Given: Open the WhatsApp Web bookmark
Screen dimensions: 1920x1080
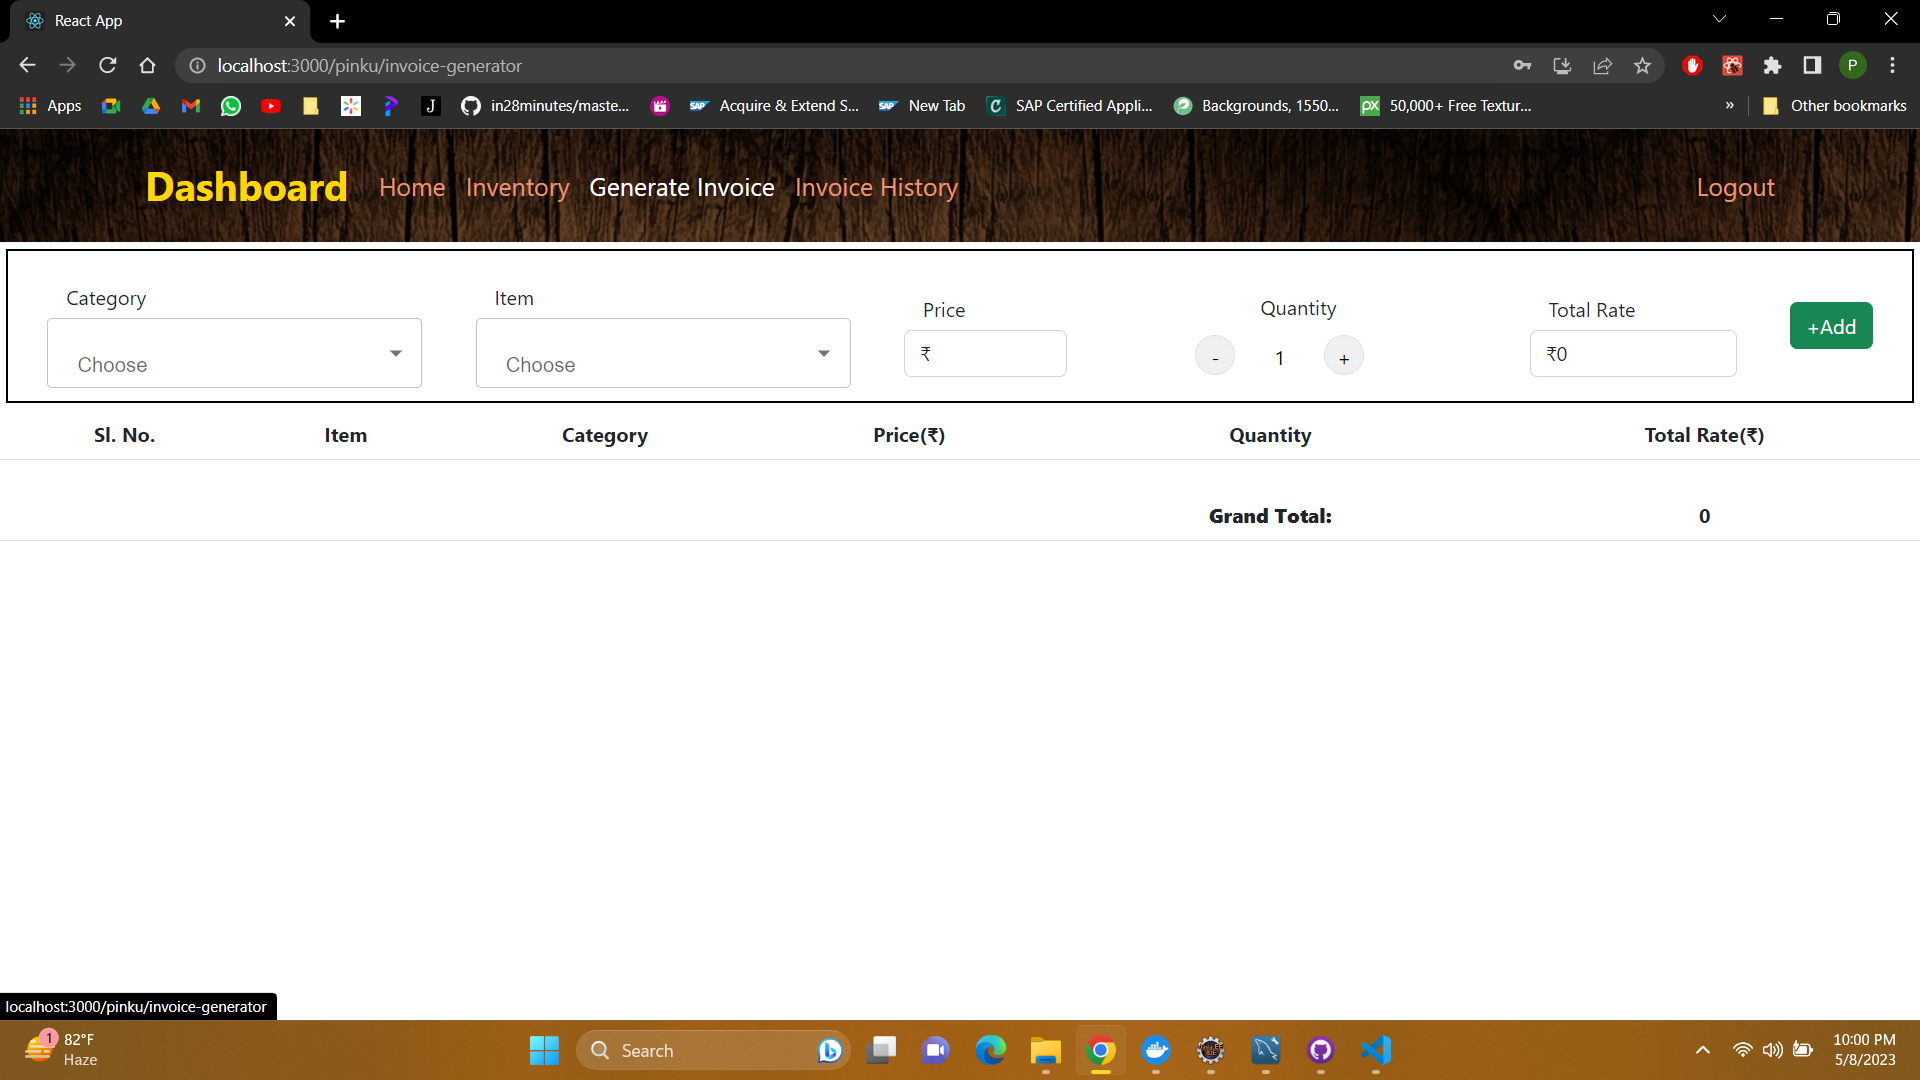Looking at the screenshot, I should coord(230,105).
